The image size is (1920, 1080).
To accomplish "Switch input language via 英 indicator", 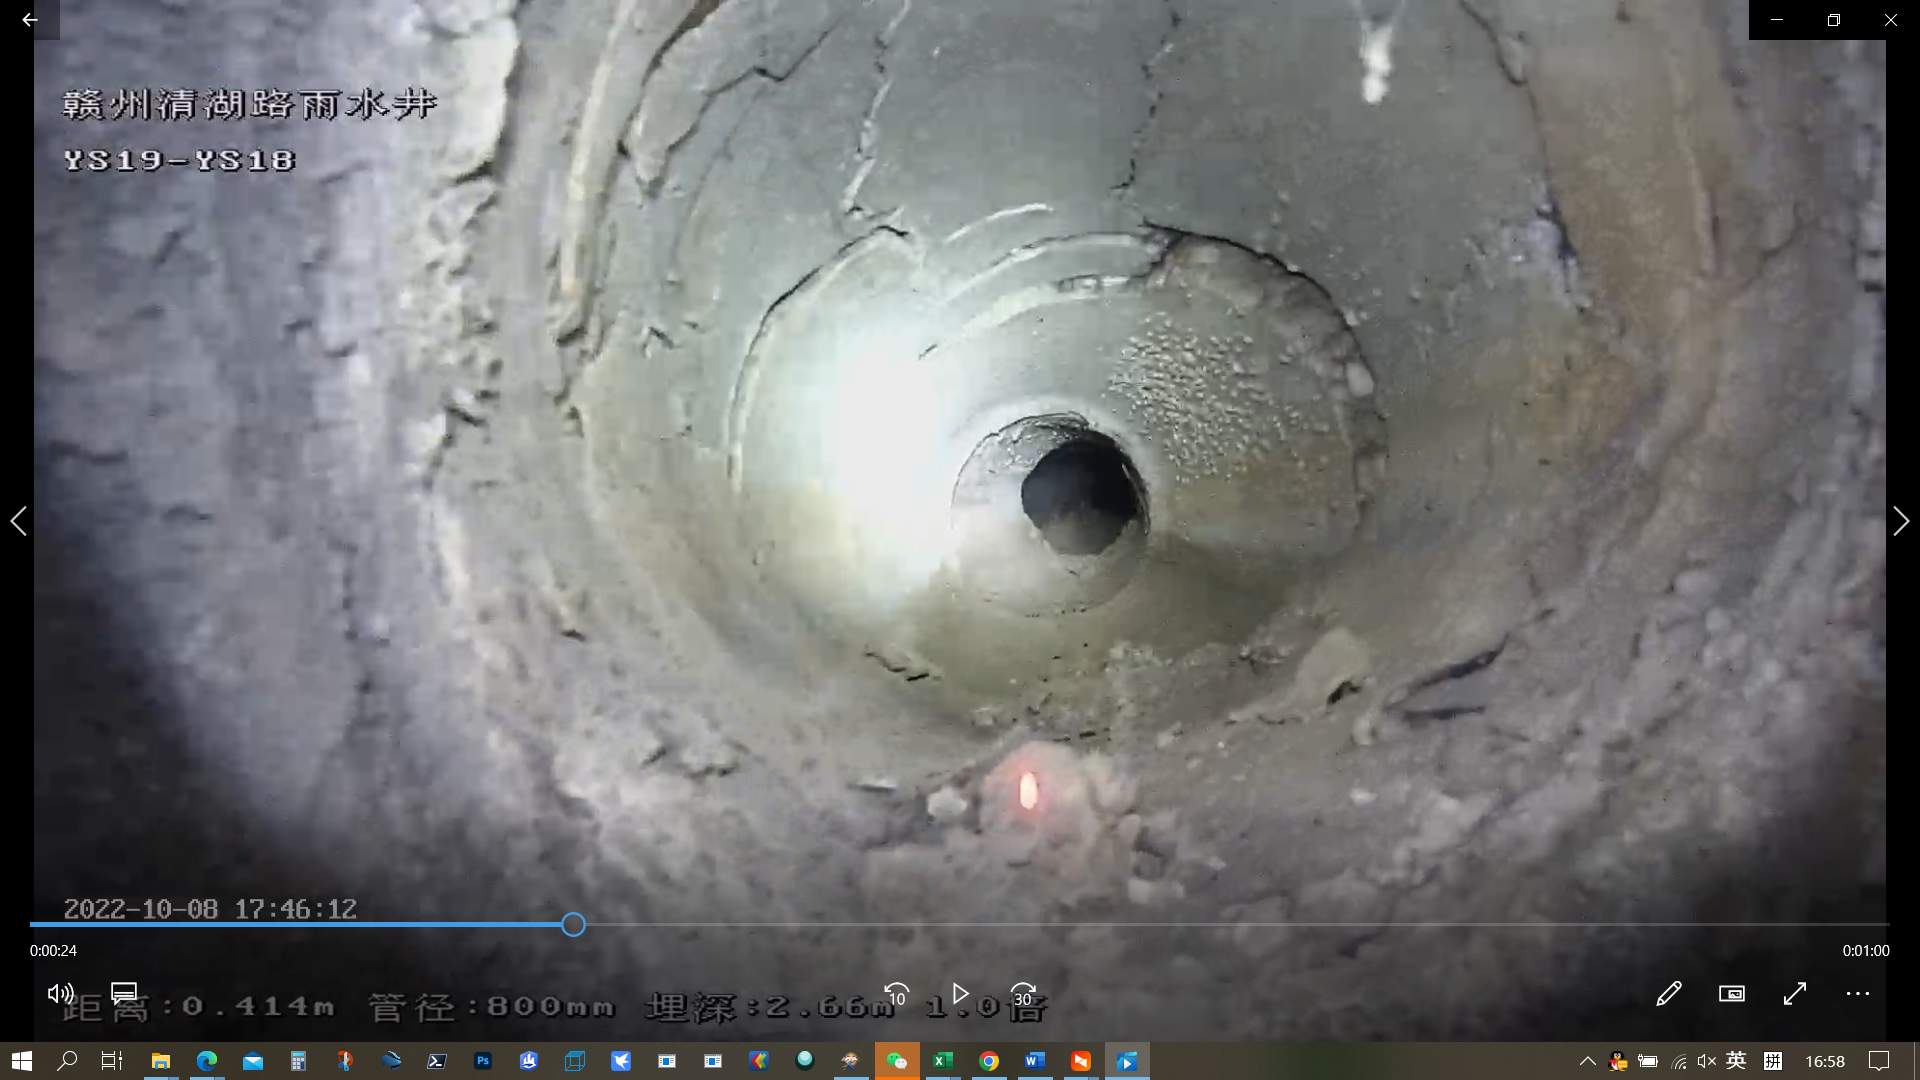I will pos(1736,1061).
